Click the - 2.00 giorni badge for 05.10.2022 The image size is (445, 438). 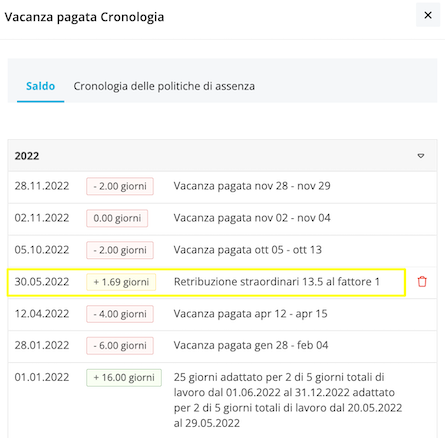120,250
